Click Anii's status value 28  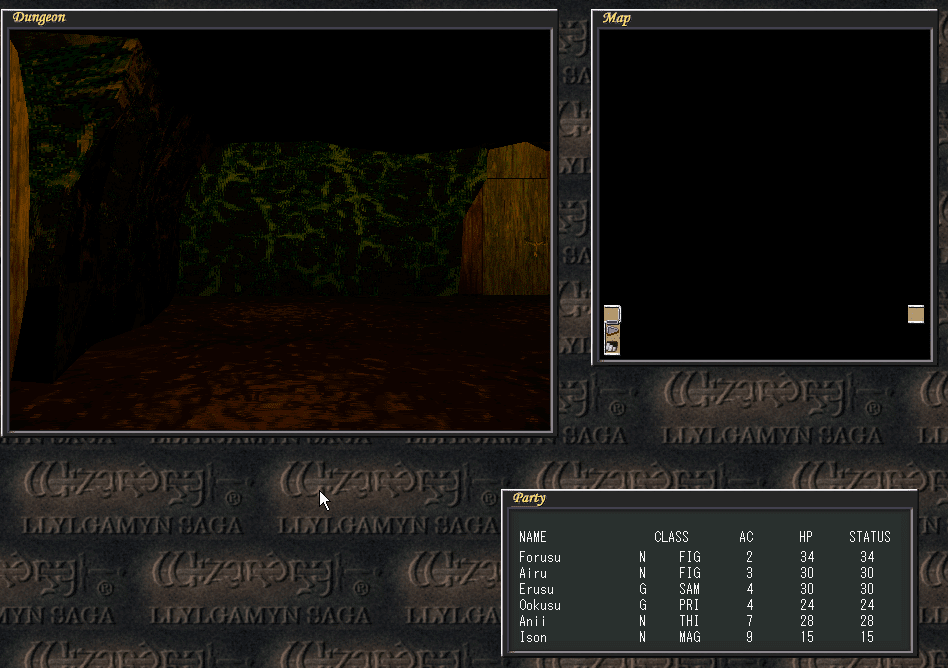click(x=867, y=621)
